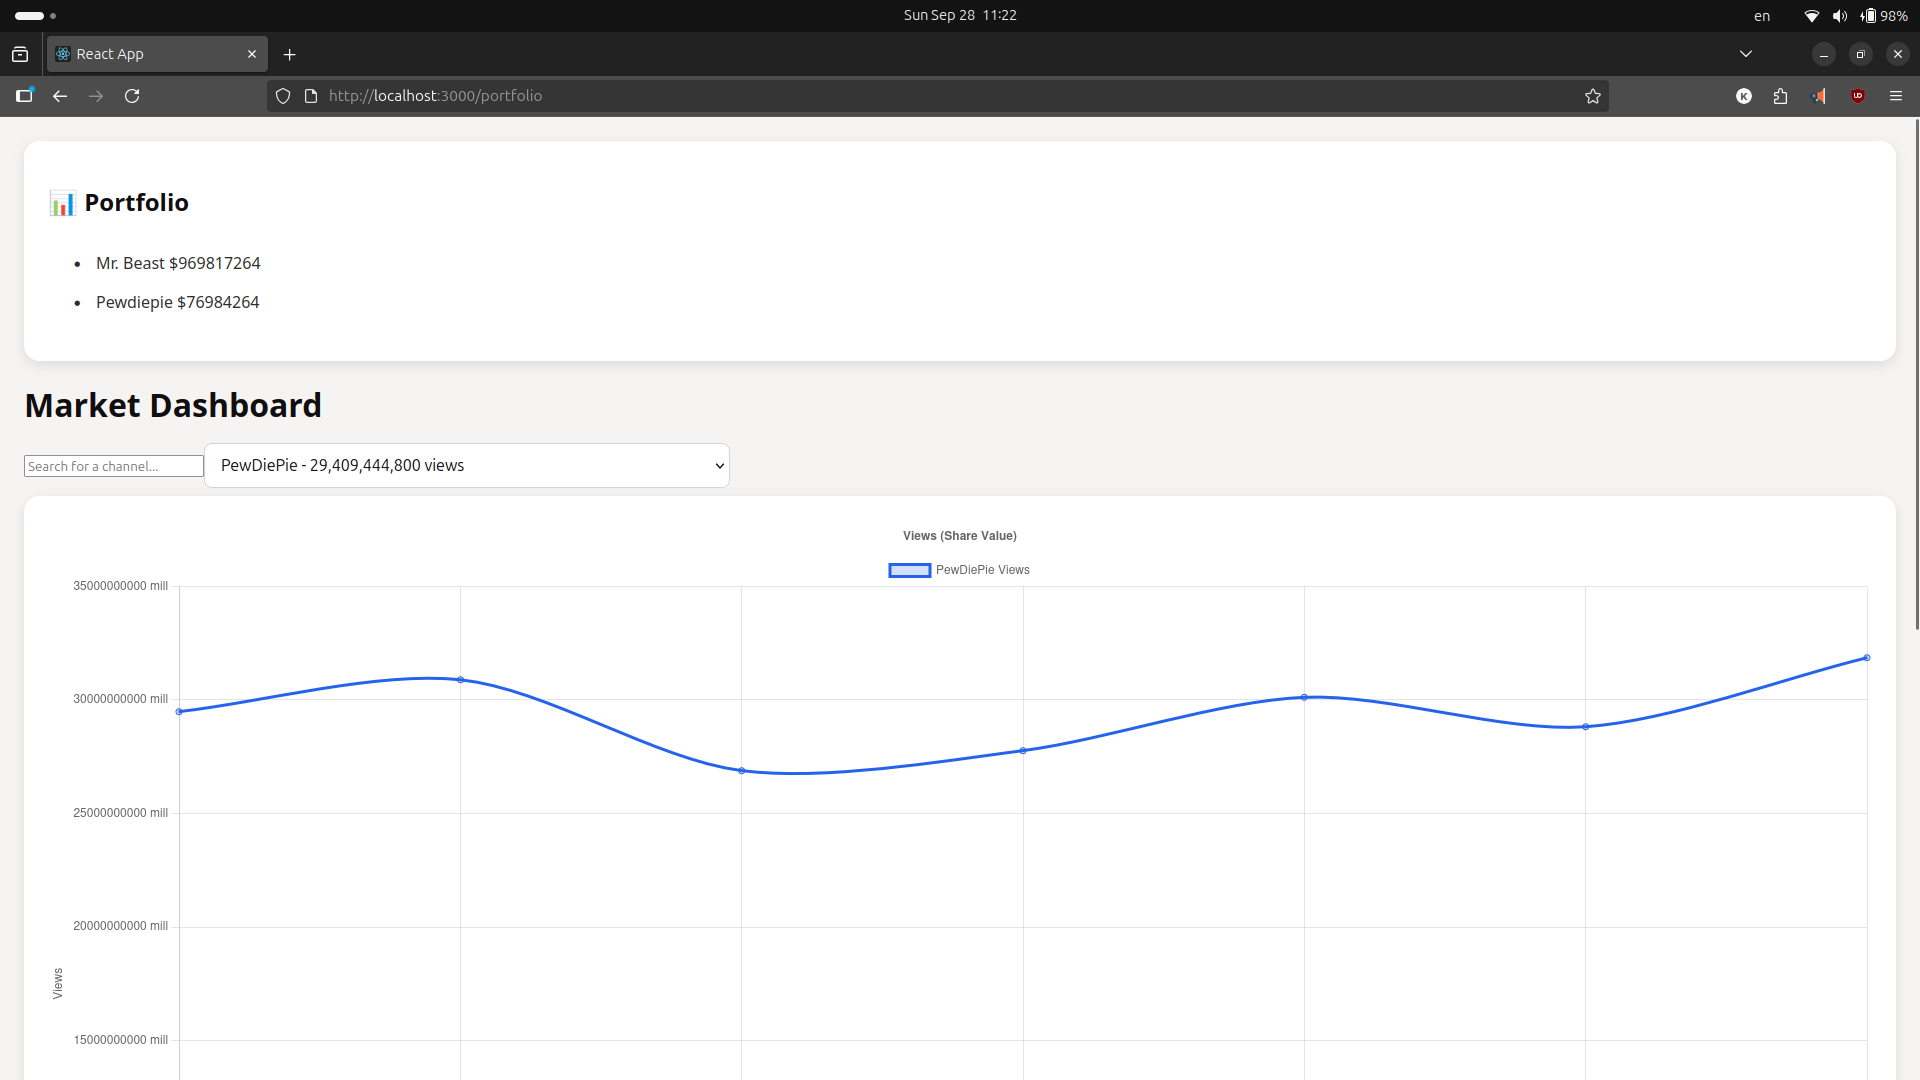Viewport: 1920px width, 1080px height.
Task: Expand the PewDiePie channel dropdown
Action: point(467,466)
